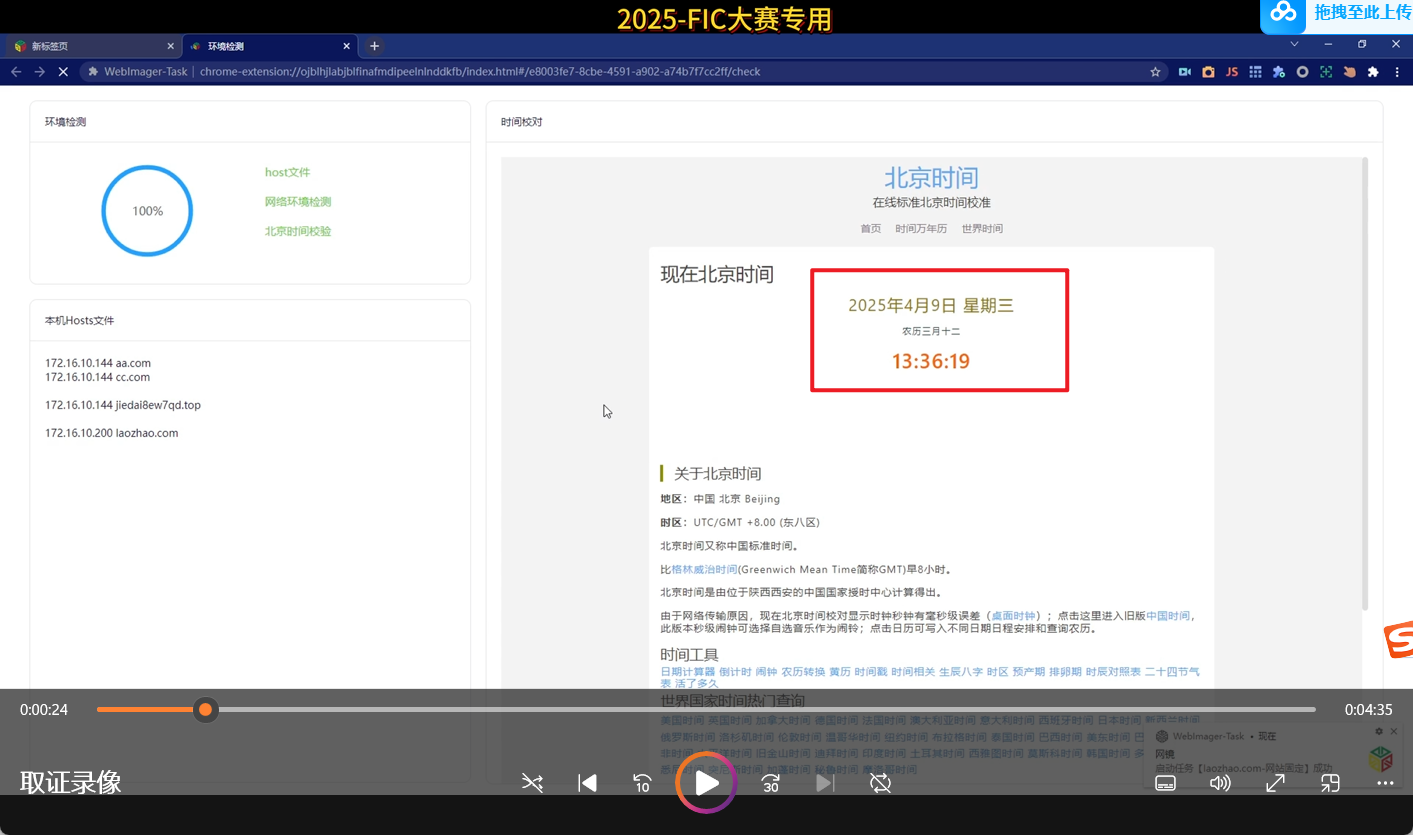
Task: Play the forensic recording video
Action: tap(706, 783)
